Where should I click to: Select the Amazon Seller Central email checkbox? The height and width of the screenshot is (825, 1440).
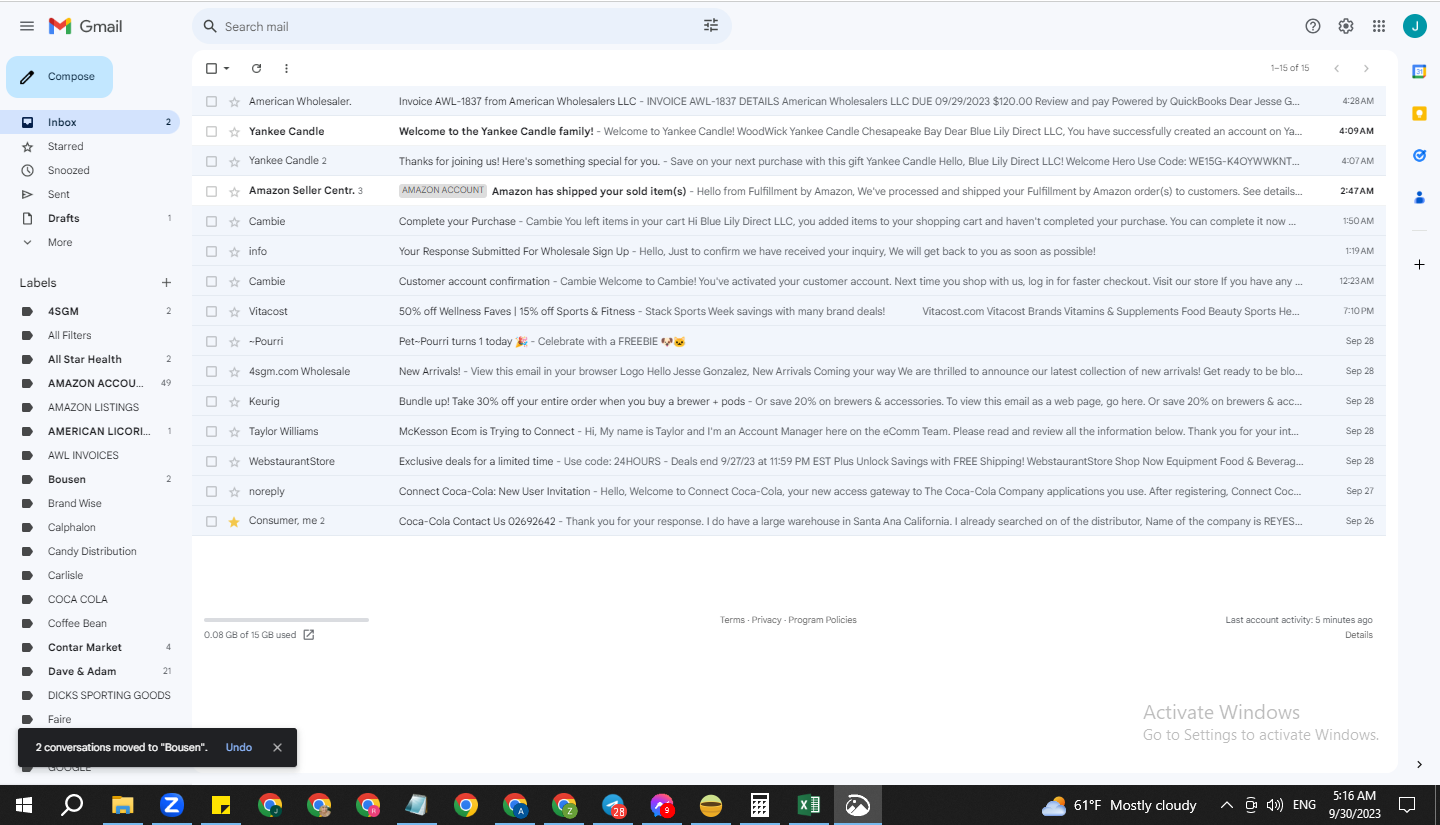(x=211, y=191)
